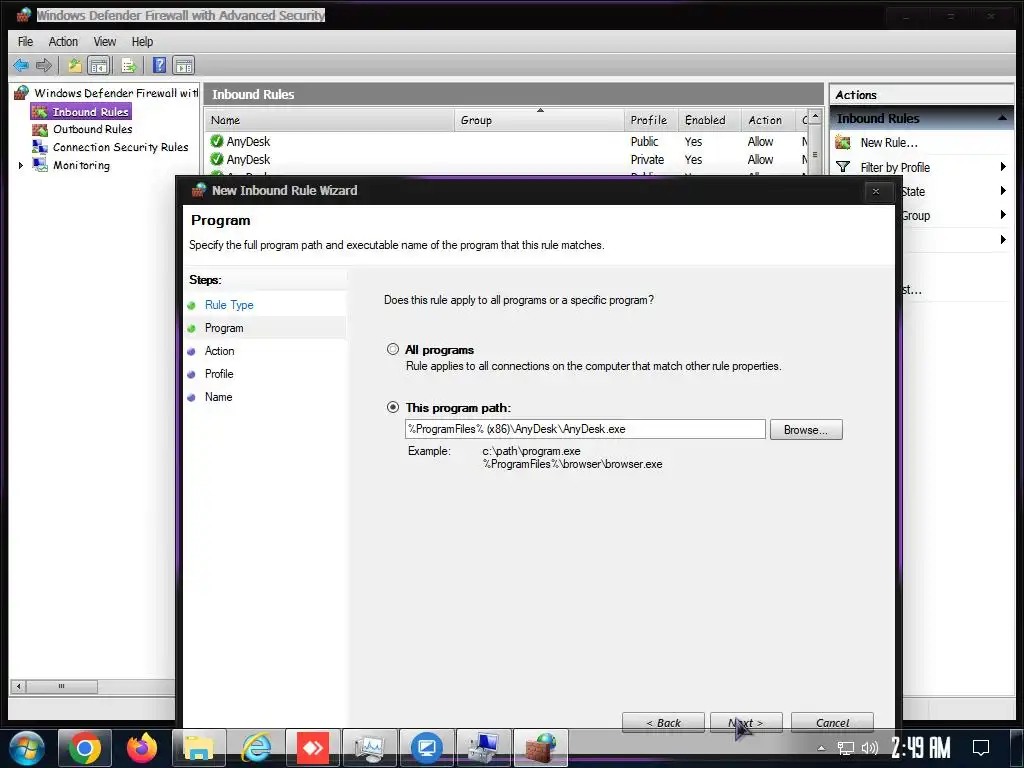Click the gray Forward arrow in toolbar
The height and width of the screenshot is (768, 1024).
(x=44, y=65)
